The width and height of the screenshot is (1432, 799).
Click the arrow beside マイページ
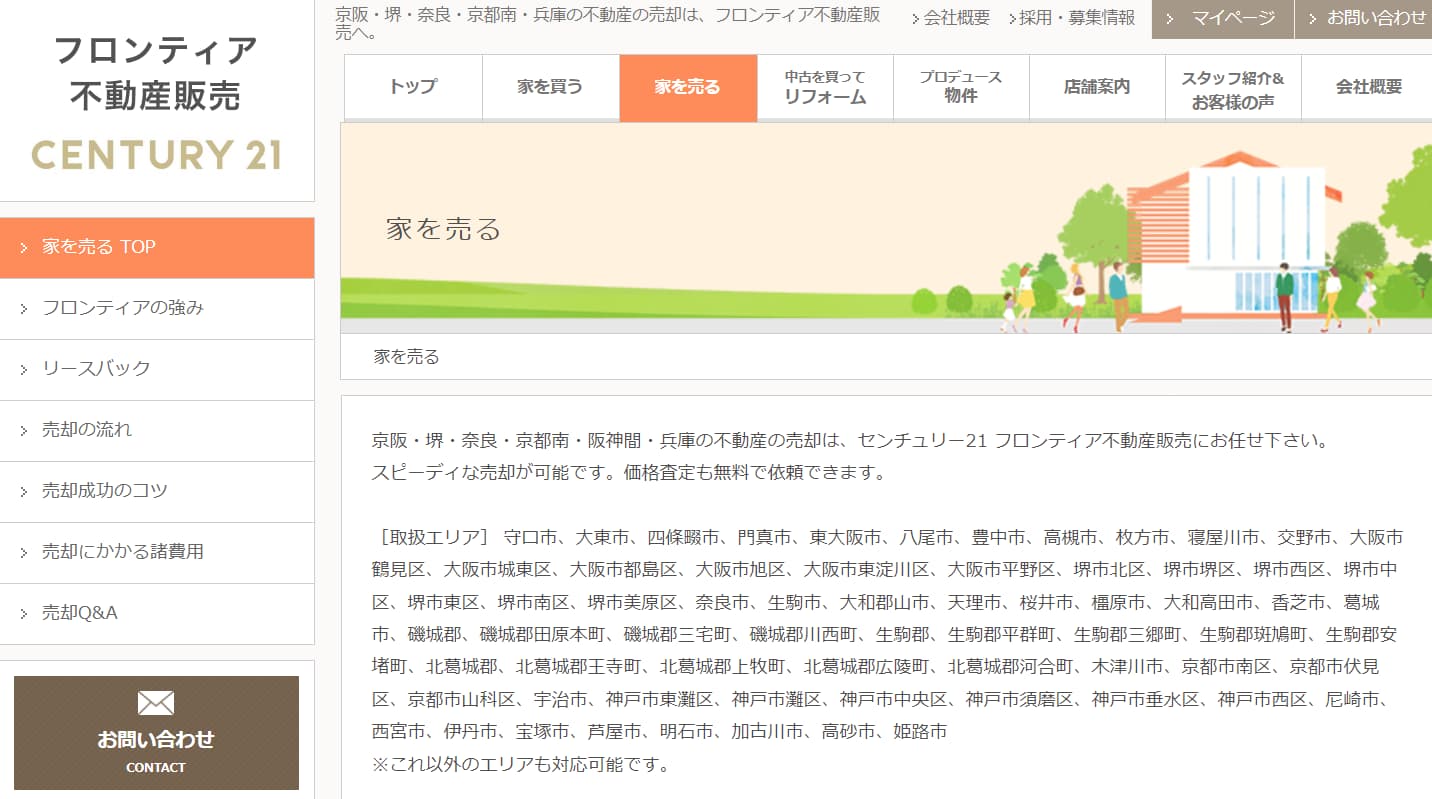tap(1169, 18)
